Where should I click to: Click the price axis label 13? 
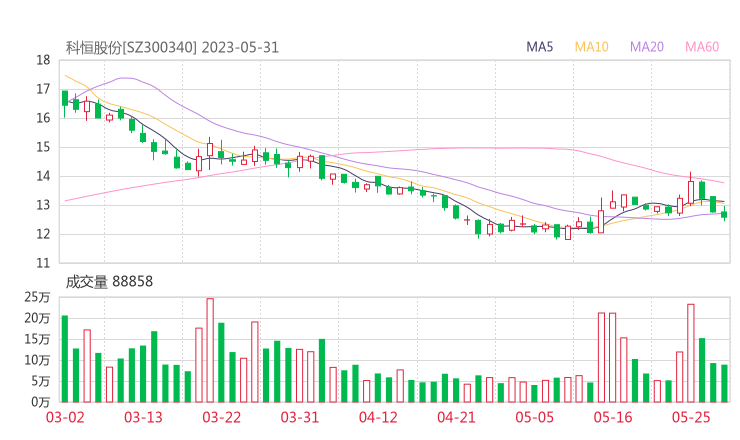43,205
